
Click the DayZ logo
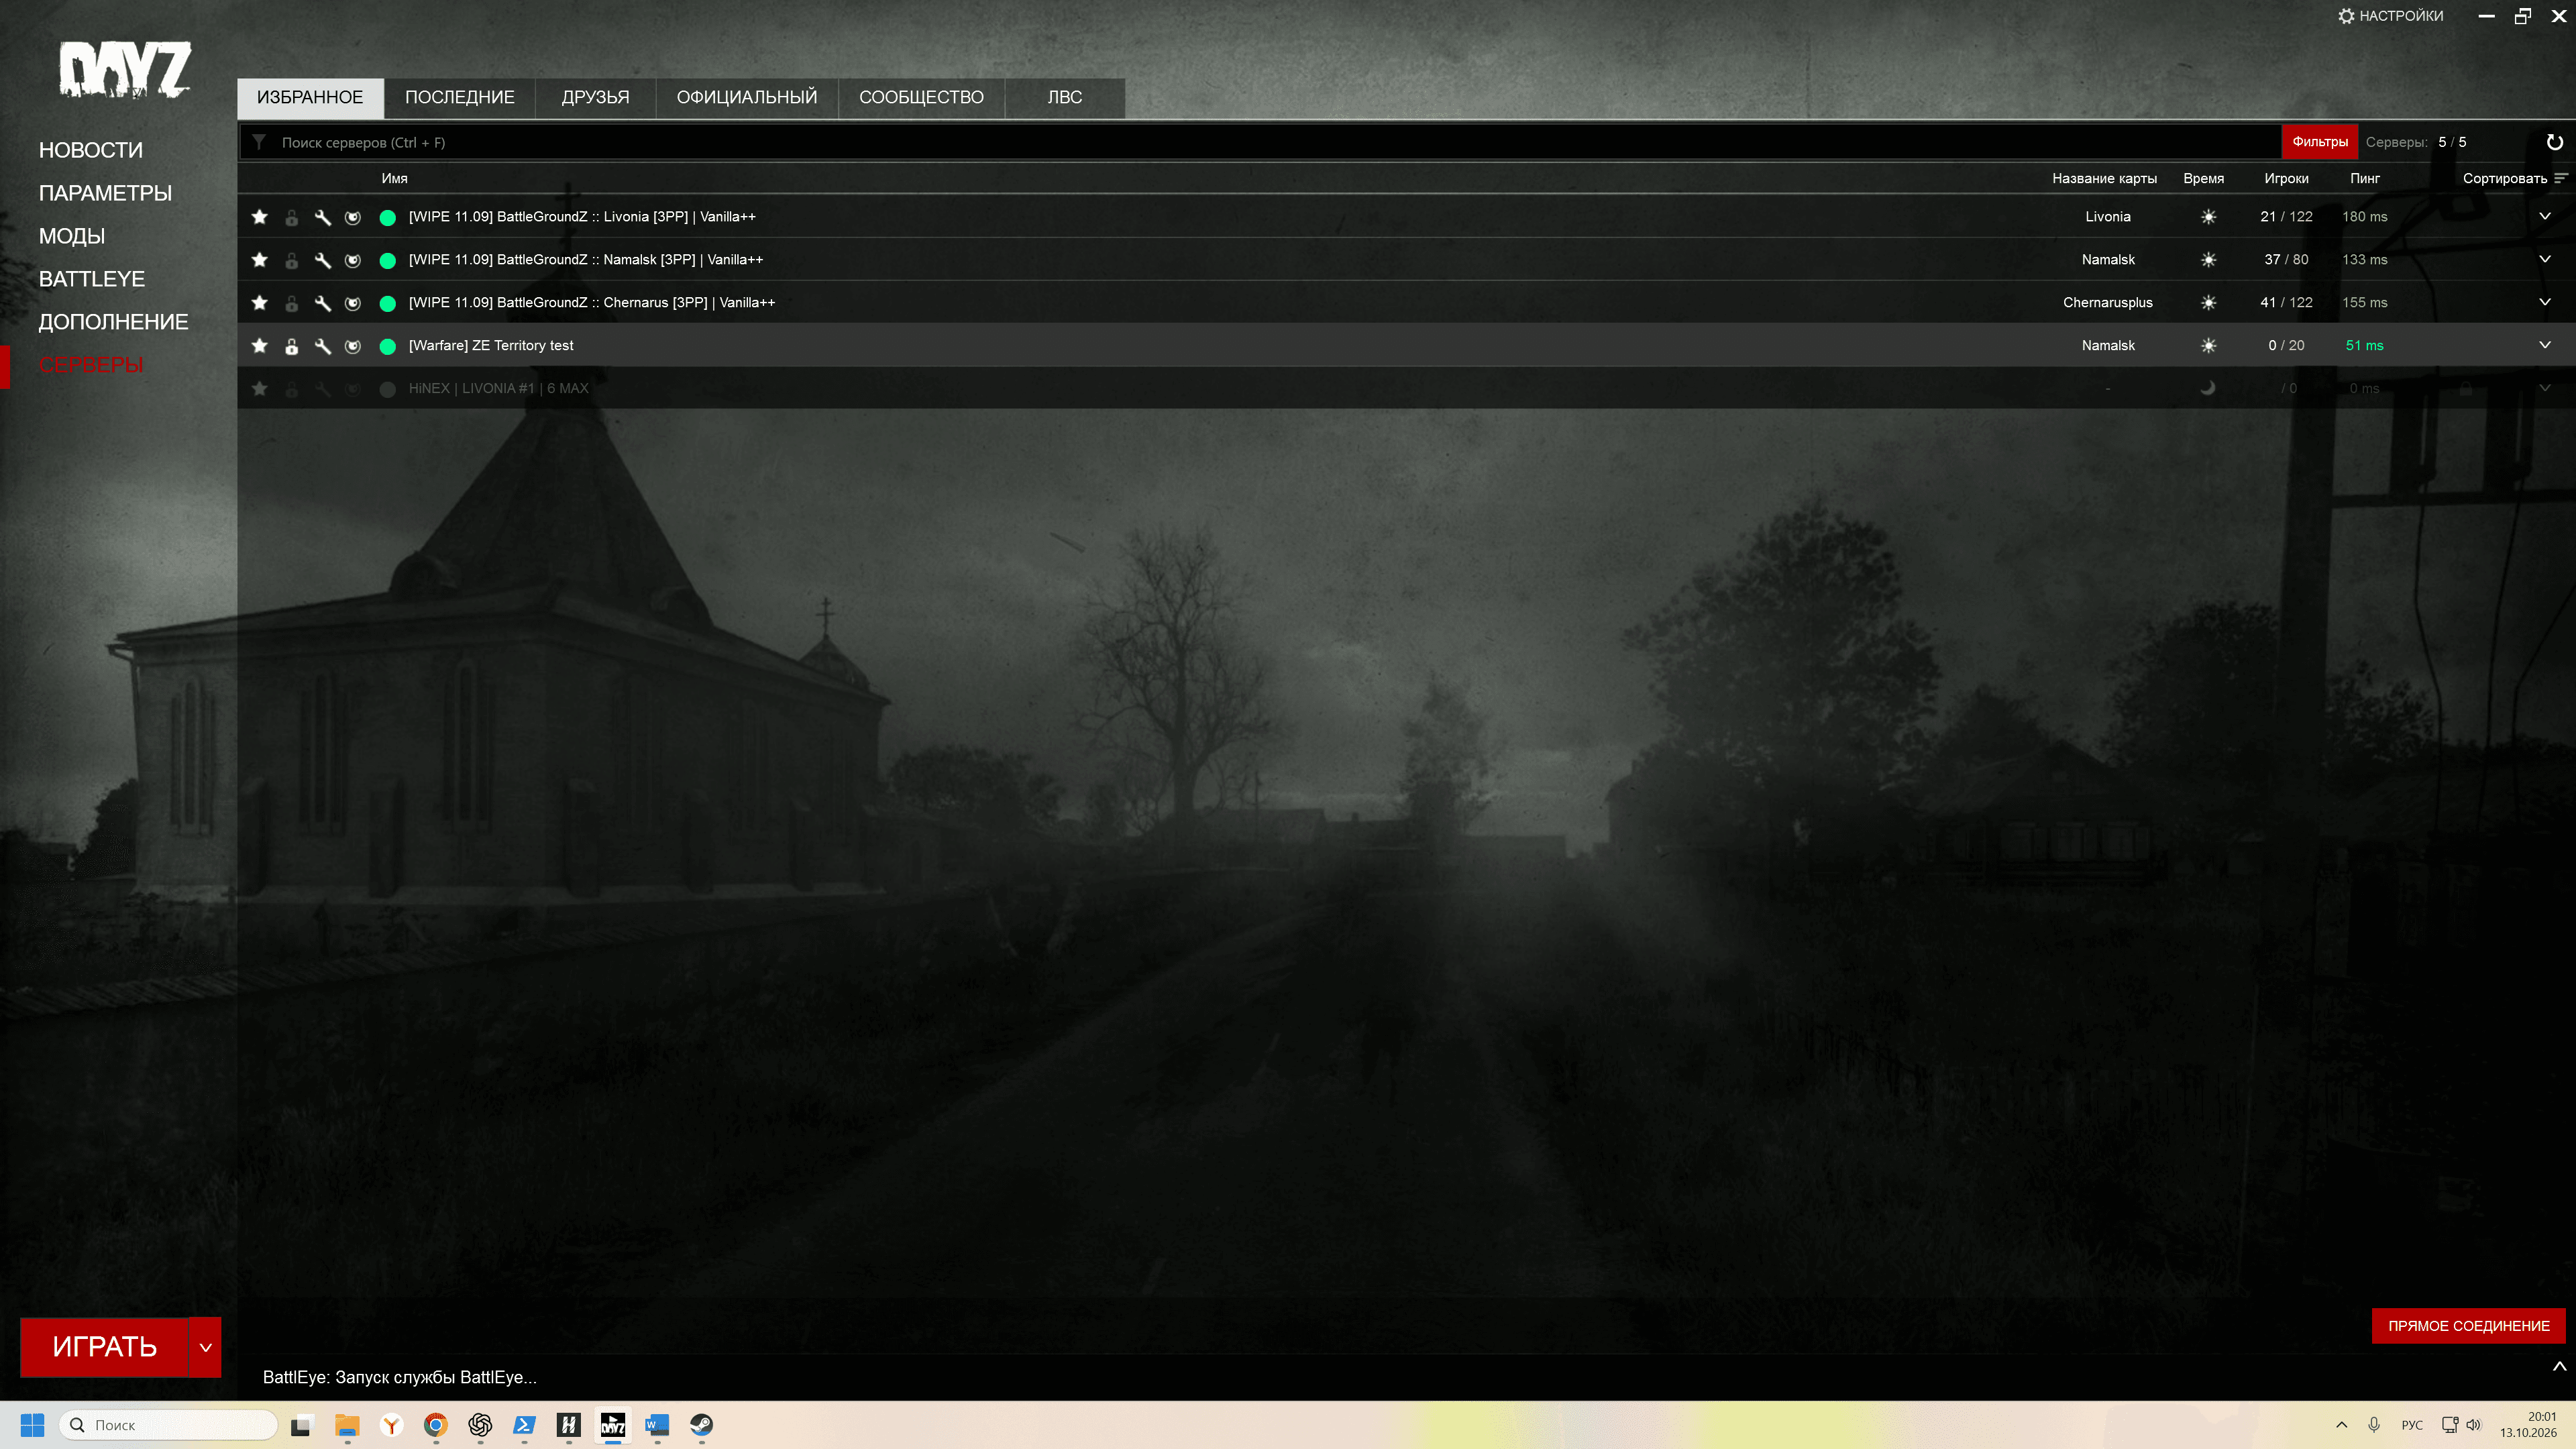[125, 70]
